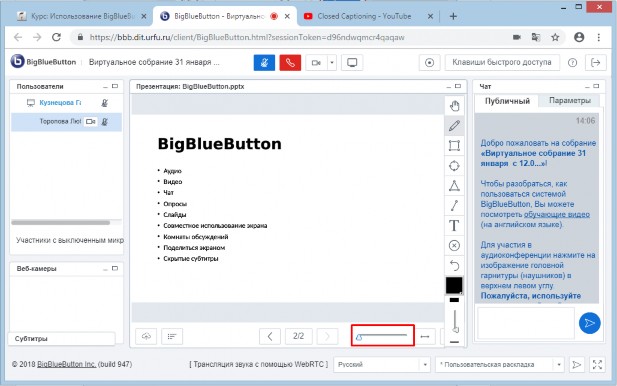
Task: Select the Pencil drawing tool
Action: point(454,126)
